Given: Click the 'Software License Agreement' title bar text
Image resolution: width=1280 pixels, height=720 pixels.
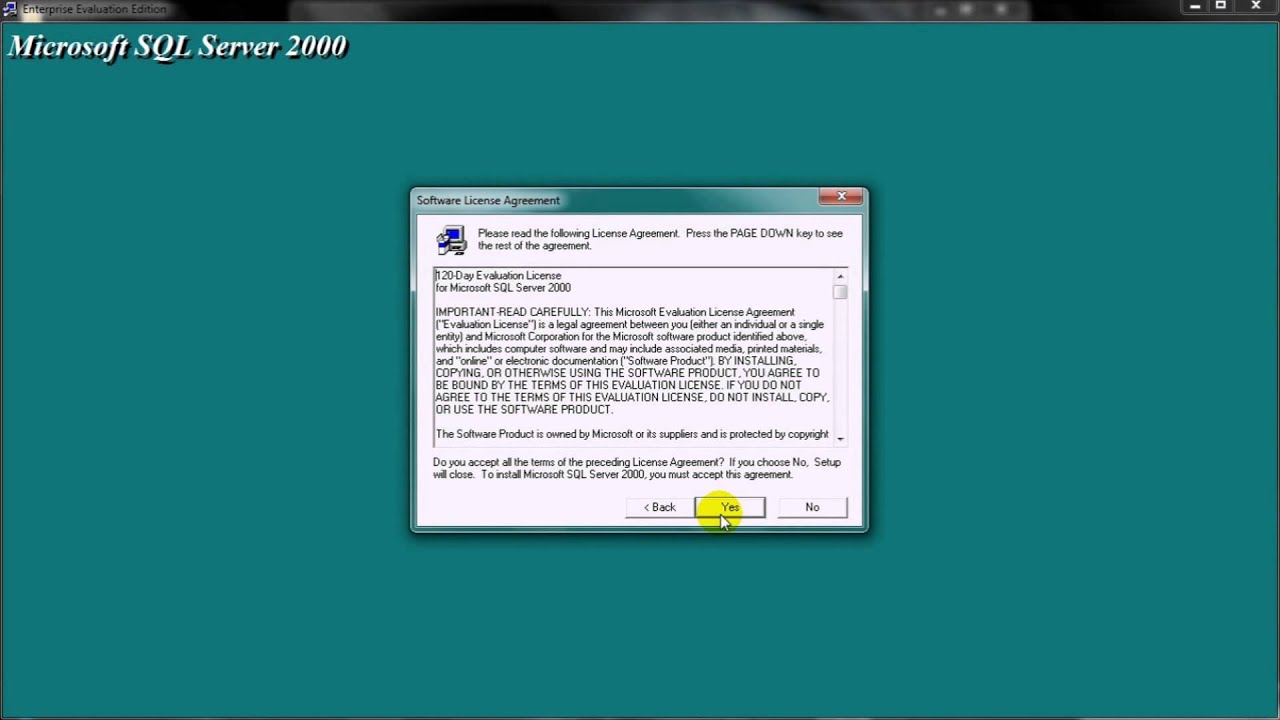Looking at the screenshot, I should click(488, 200).
